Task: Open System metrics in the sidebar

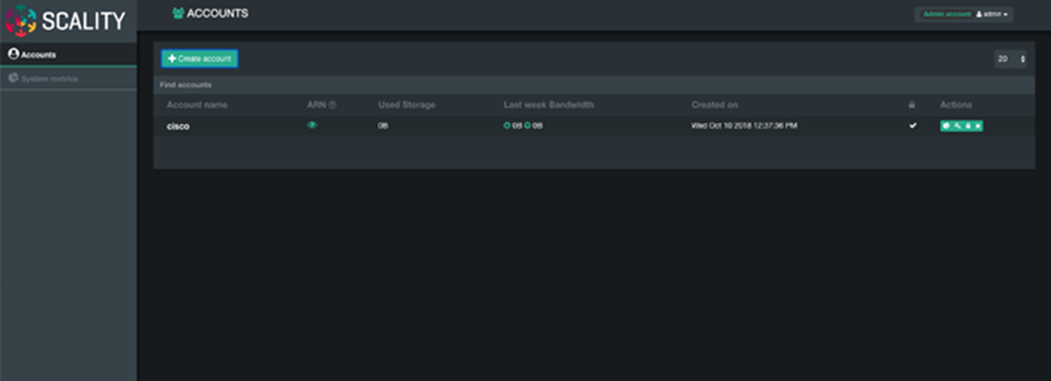Action: click(68, 78)
